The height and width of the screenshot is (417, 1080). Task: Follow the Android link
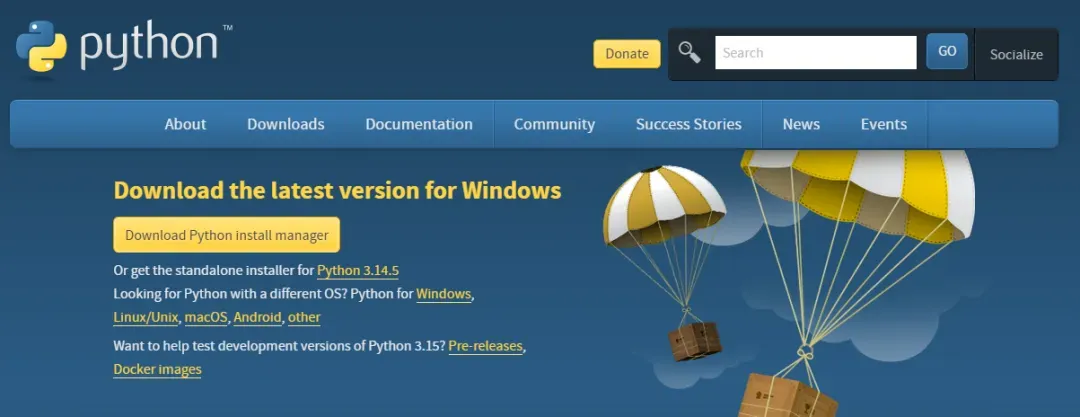[x=258, y=317]
